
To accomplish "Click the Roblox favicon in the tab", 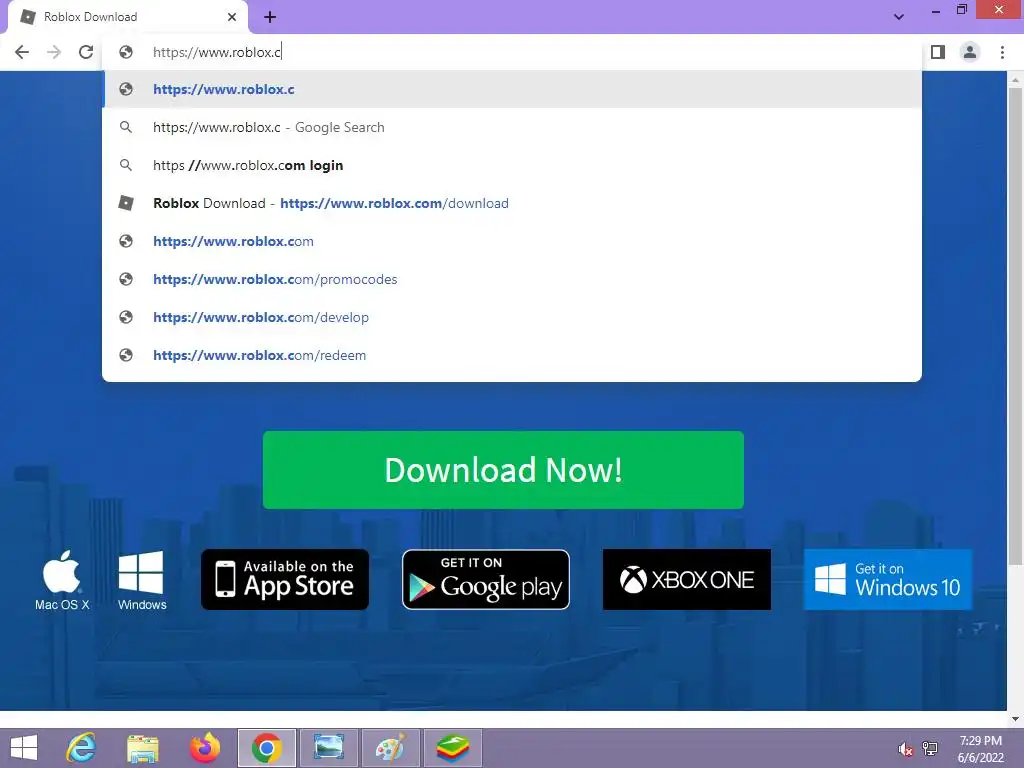I will coord(27,17).
